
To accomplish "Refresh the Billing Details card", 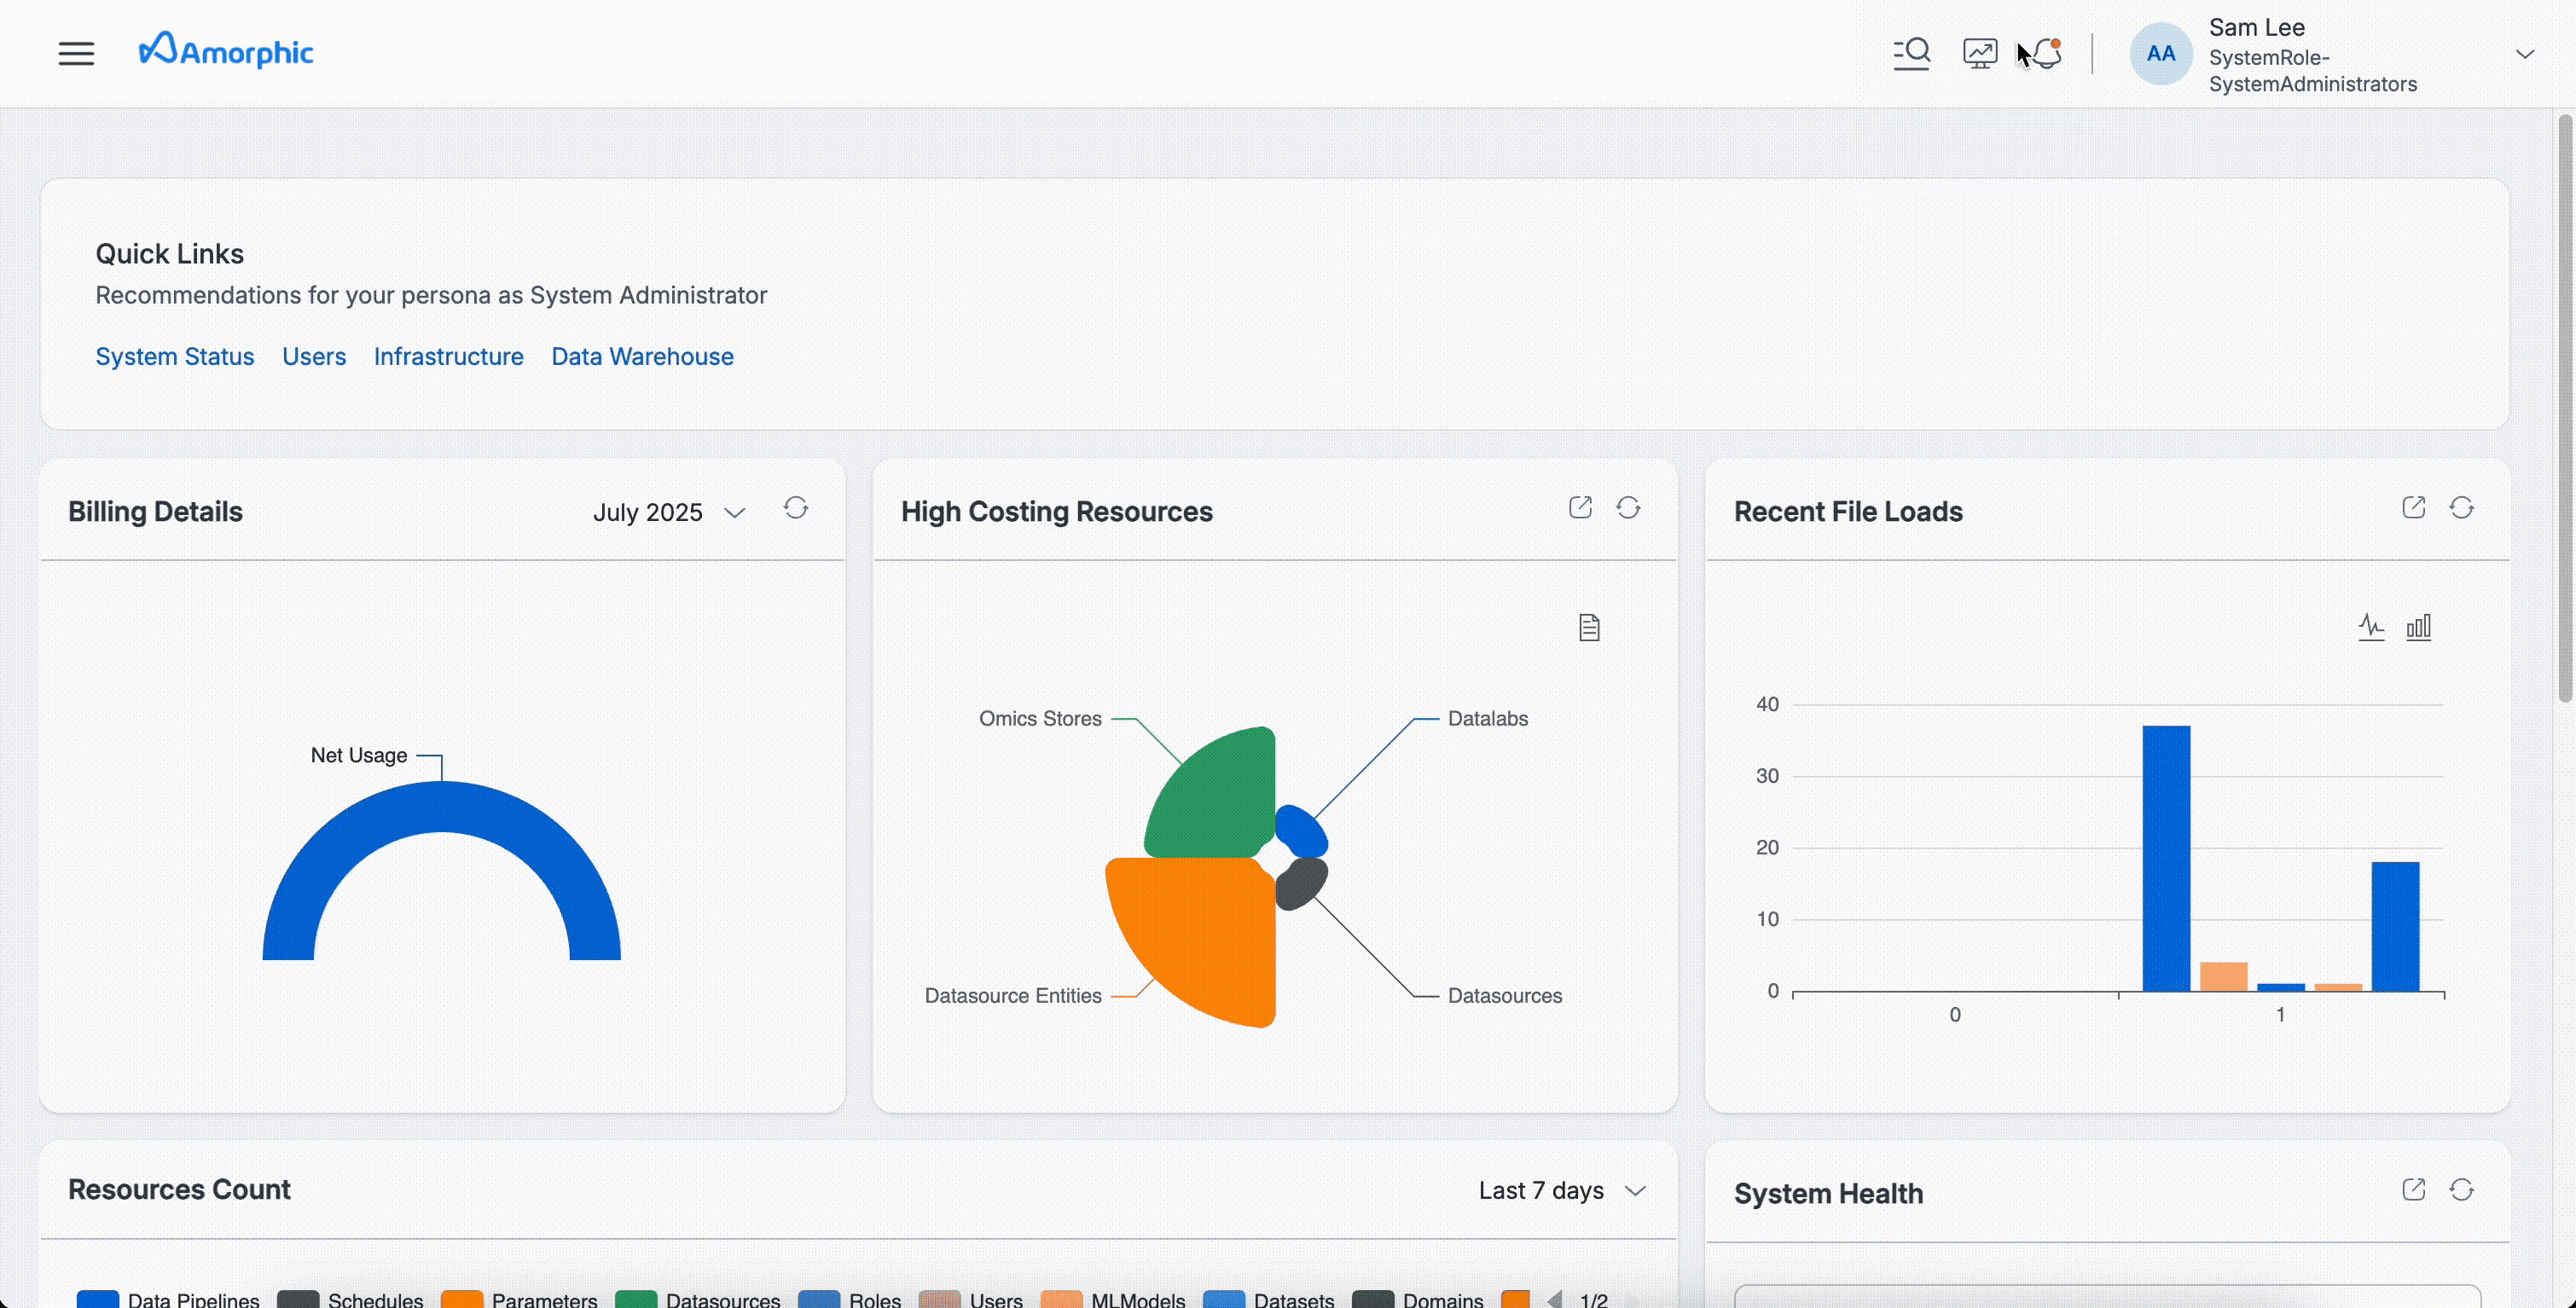I will [x=796, y=509].
